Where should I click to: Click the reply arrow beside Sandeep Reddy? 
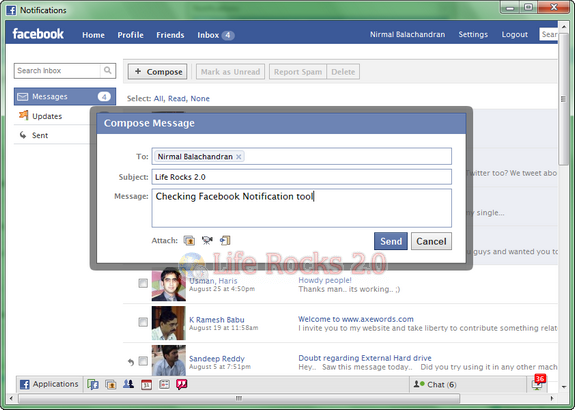(131, 362)
